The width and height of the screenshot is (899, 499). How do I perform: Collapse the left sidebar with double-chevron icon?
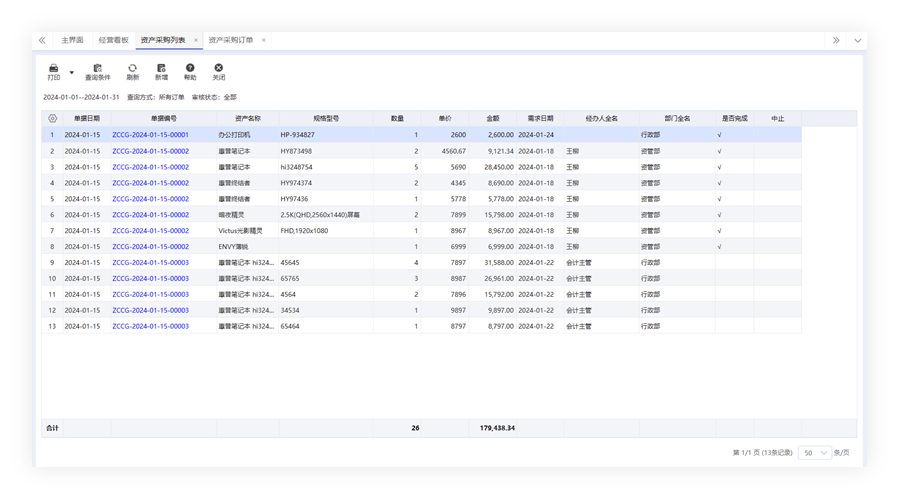[42, 40]
